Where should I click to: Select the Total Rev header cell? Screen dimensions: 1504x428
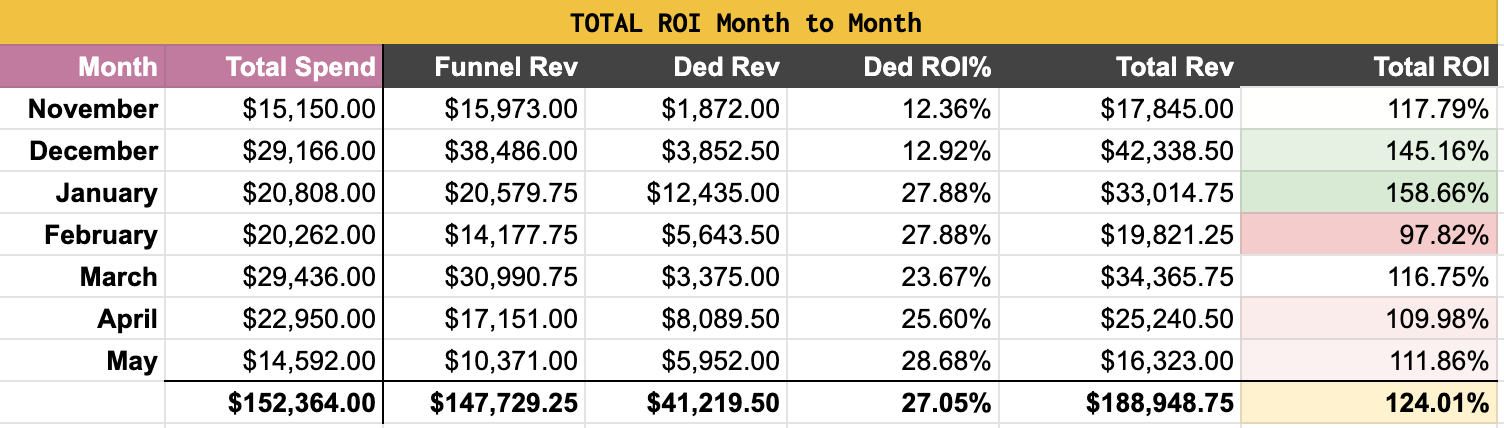pos(1119,66)
